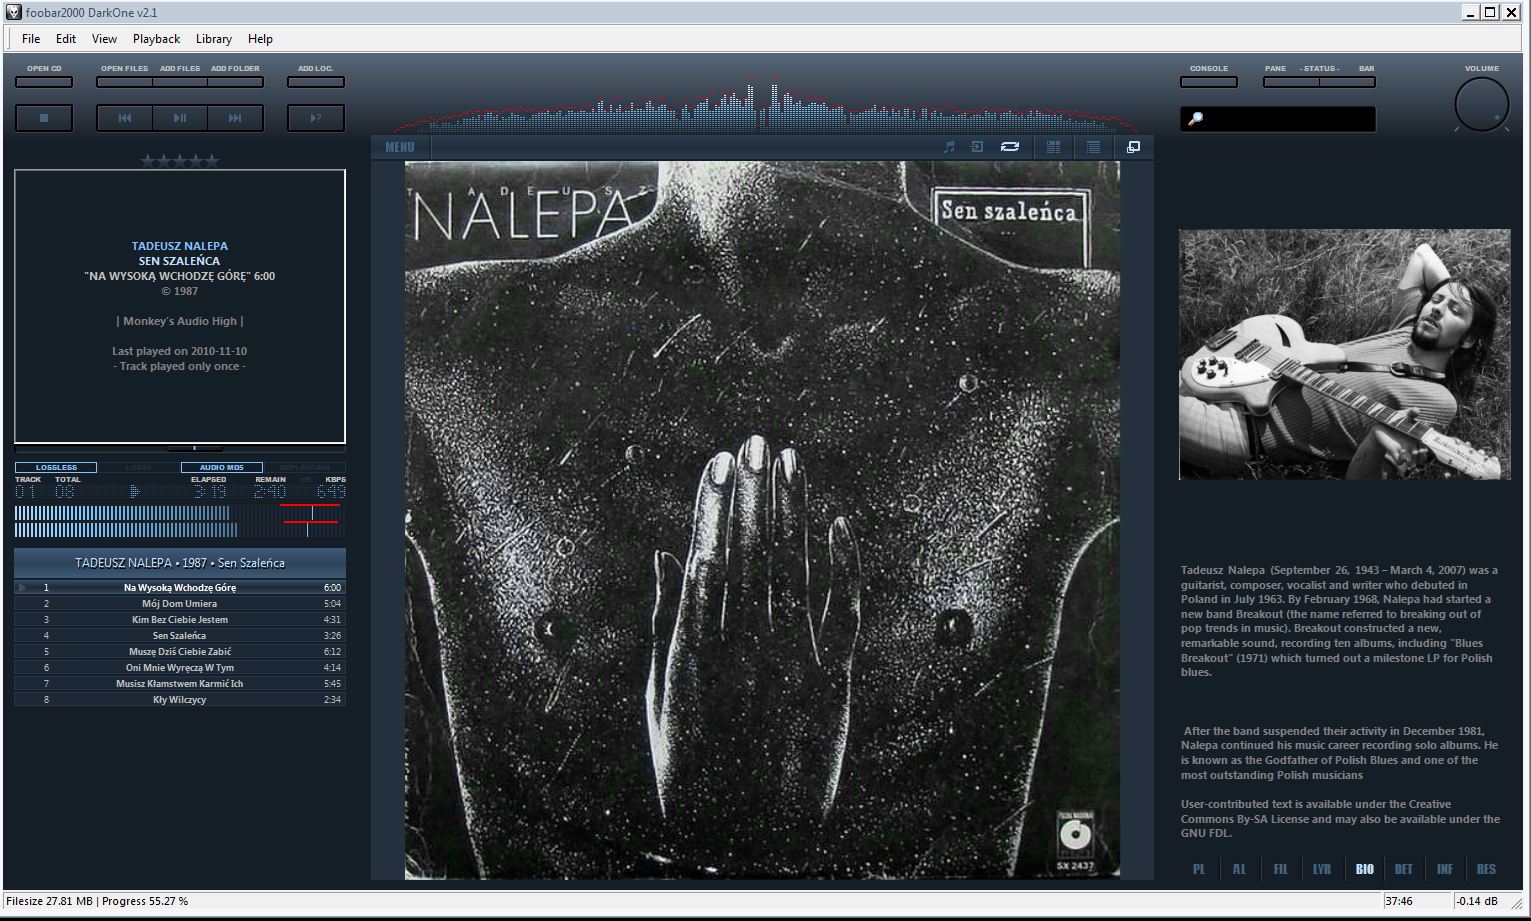Viewport: 1531px width, 921px height.
Task: Switch to the AL panel tab
Action: pos(1240,869)
